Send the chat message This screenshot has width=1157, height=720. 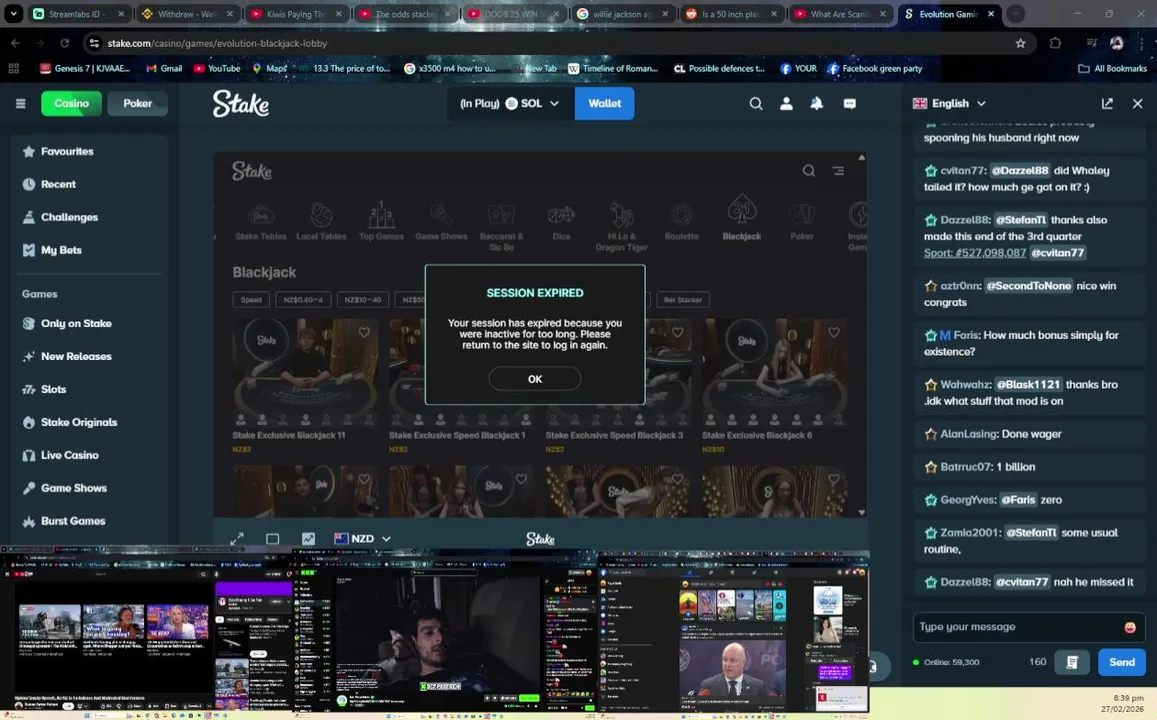pyautogui.click(x=1122, y=662)
